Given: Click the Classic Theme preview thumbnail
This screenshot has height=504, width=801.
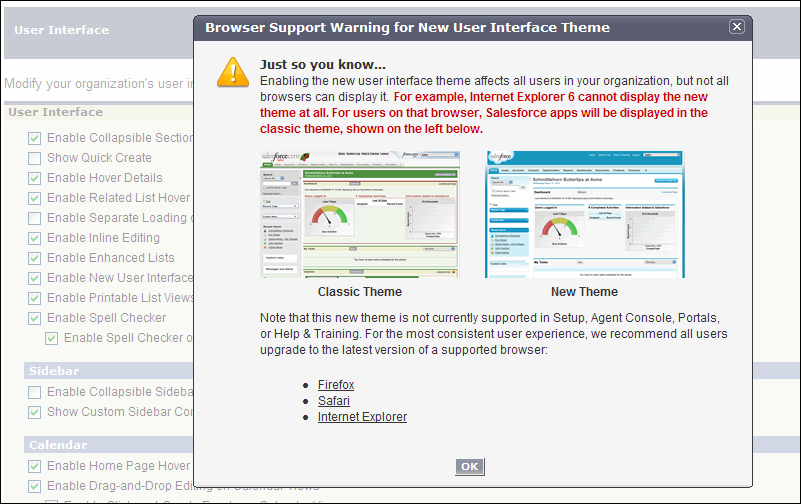Looking at the screenshot, I should tap(360, 214).
